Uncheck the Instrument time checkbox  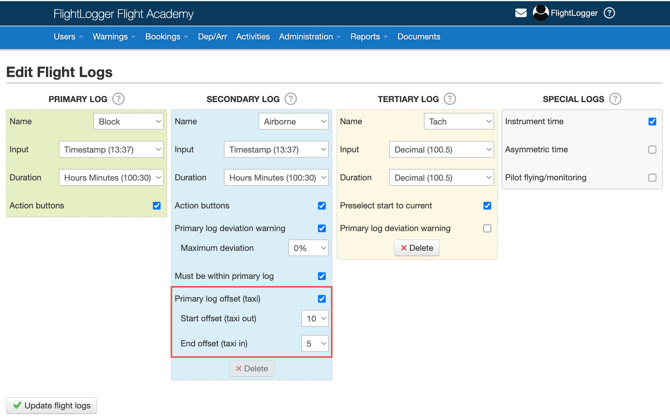click(652, 121)
